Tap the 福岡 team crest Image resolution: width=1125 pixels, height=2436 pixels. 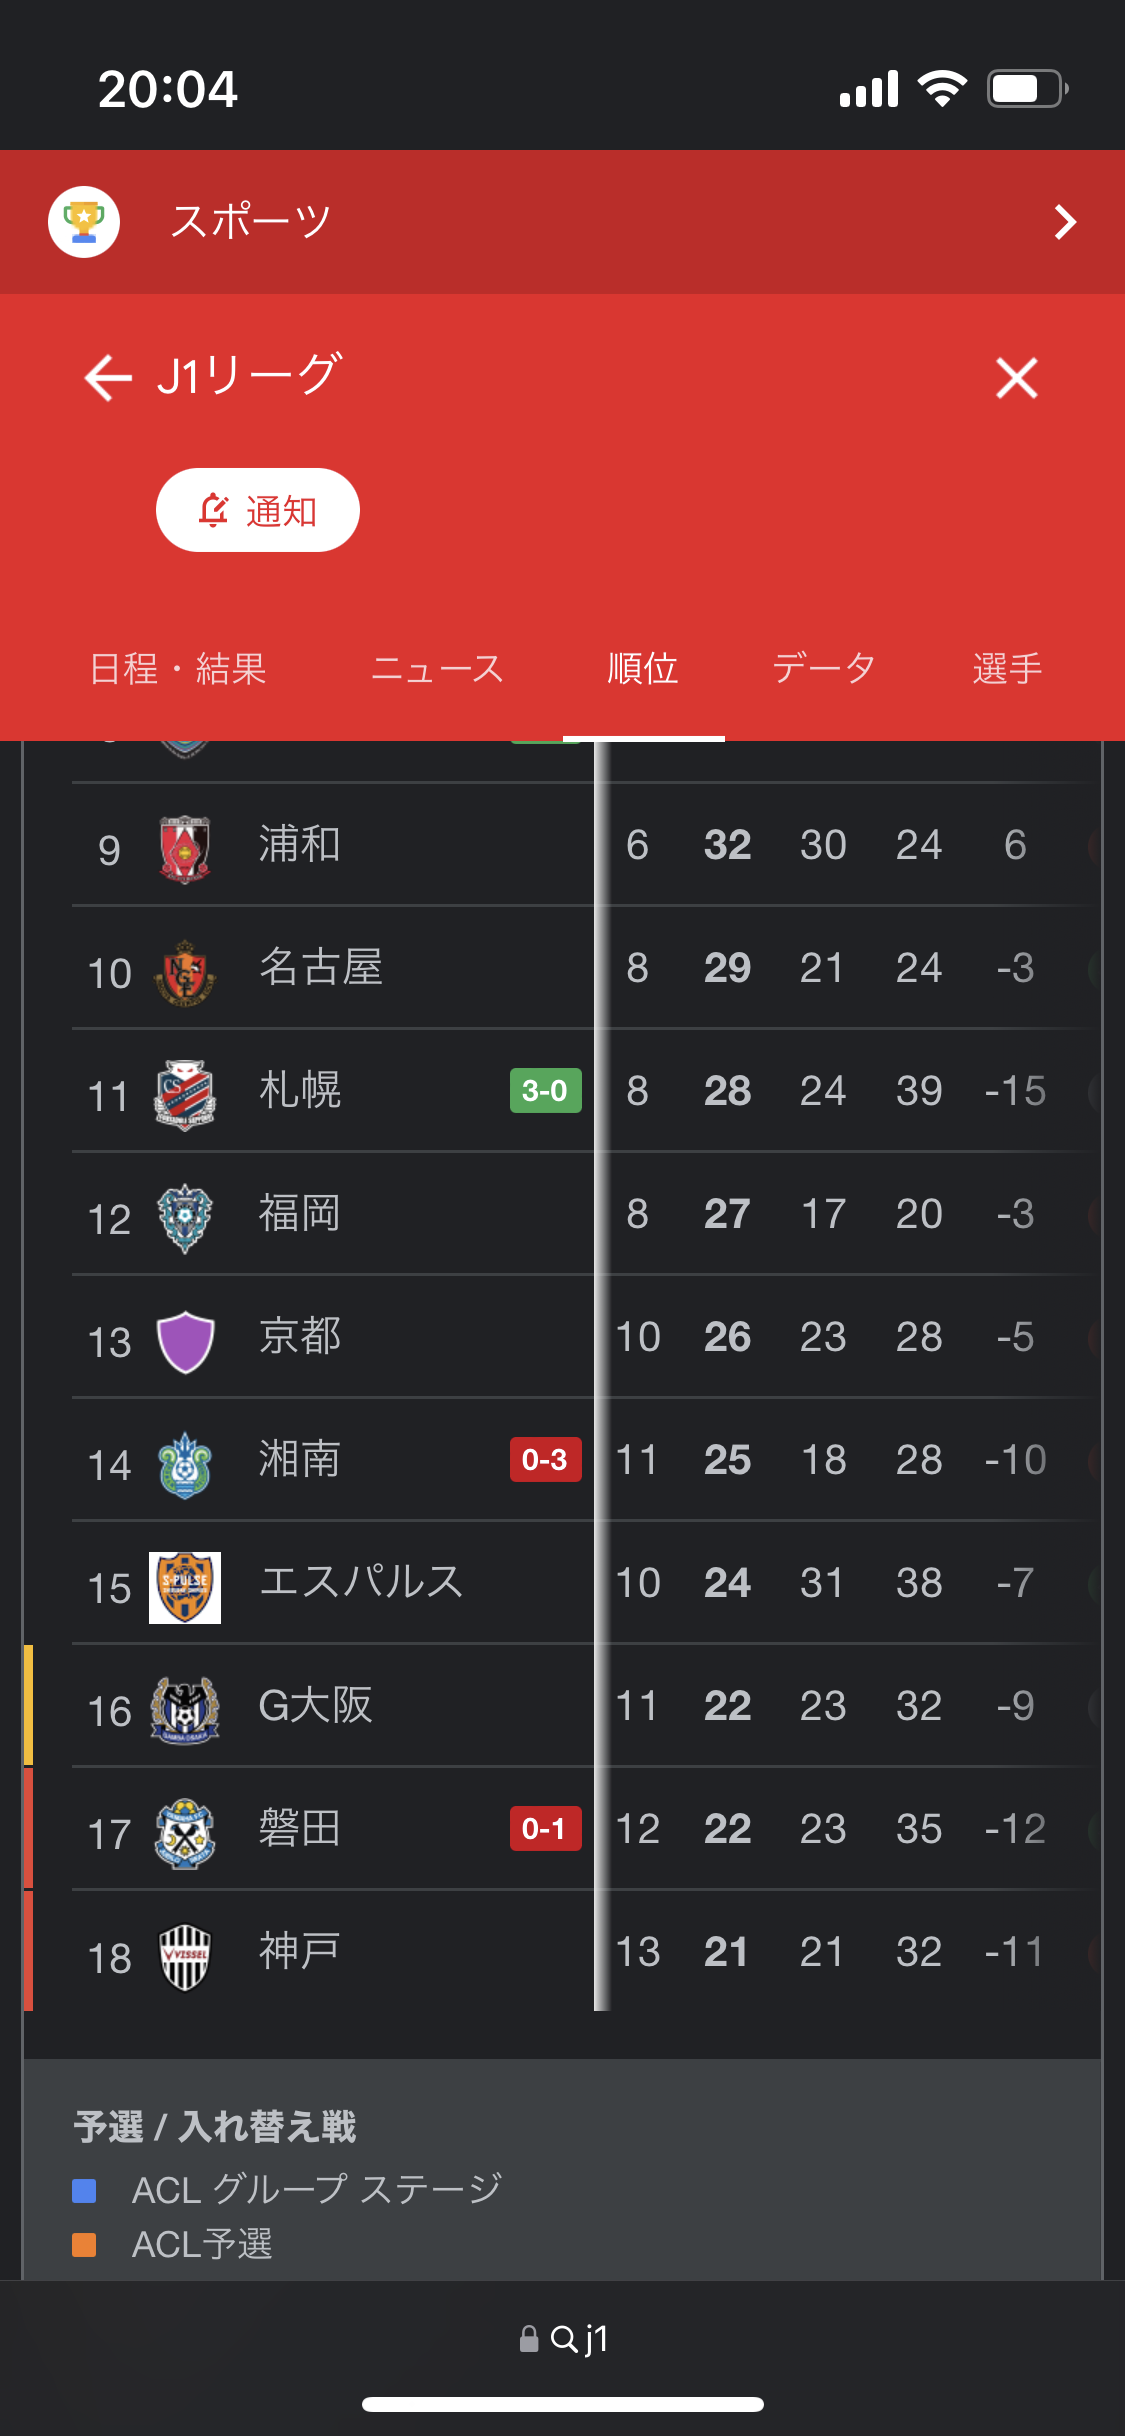coord(185,1217)
